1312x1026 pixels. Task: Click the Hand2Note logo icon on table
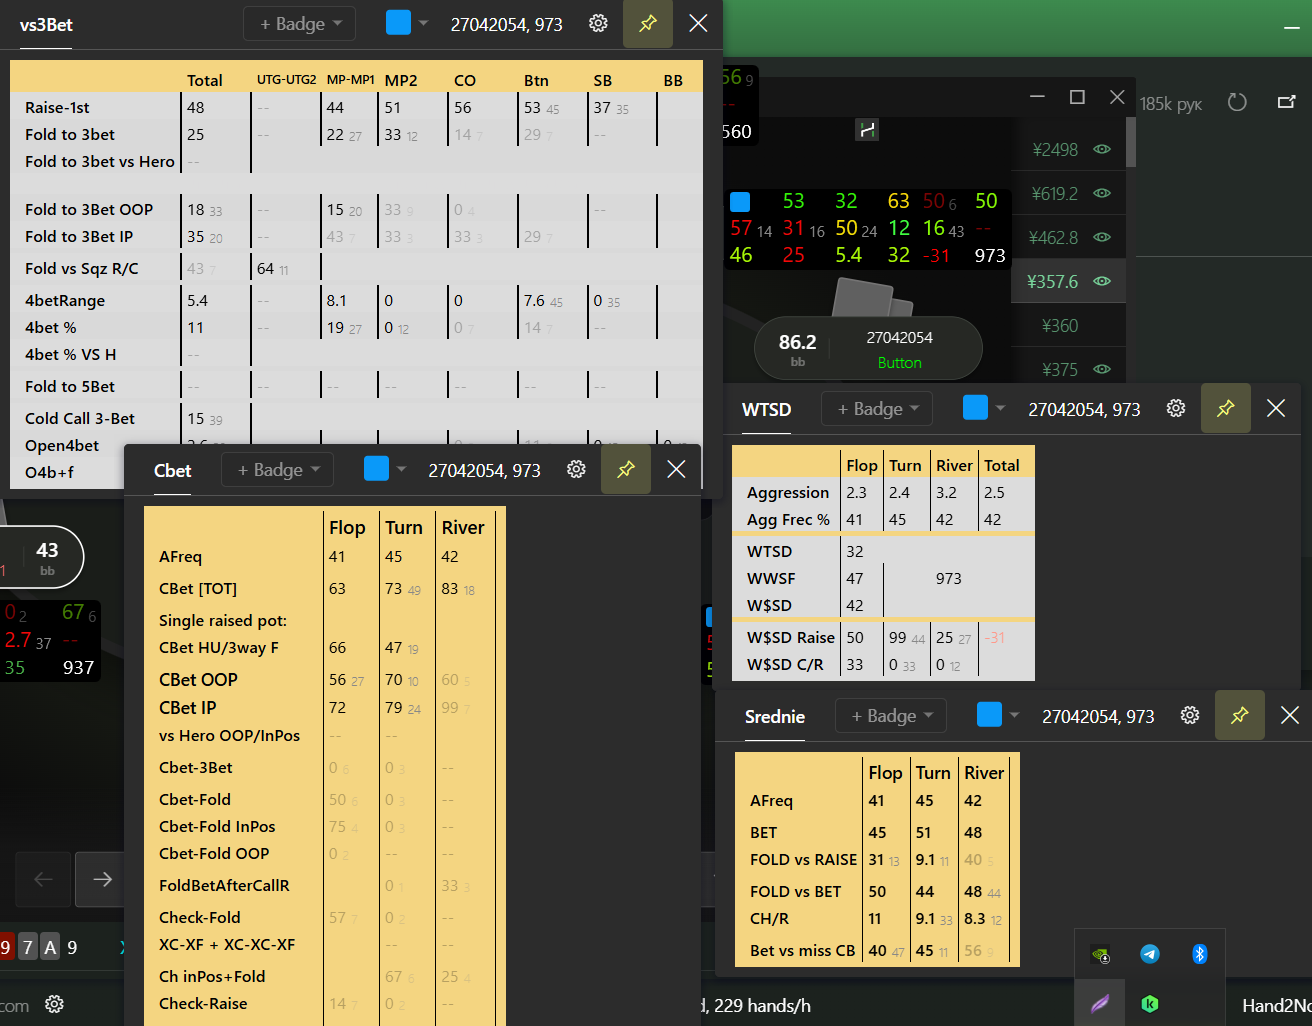[867, 130]
